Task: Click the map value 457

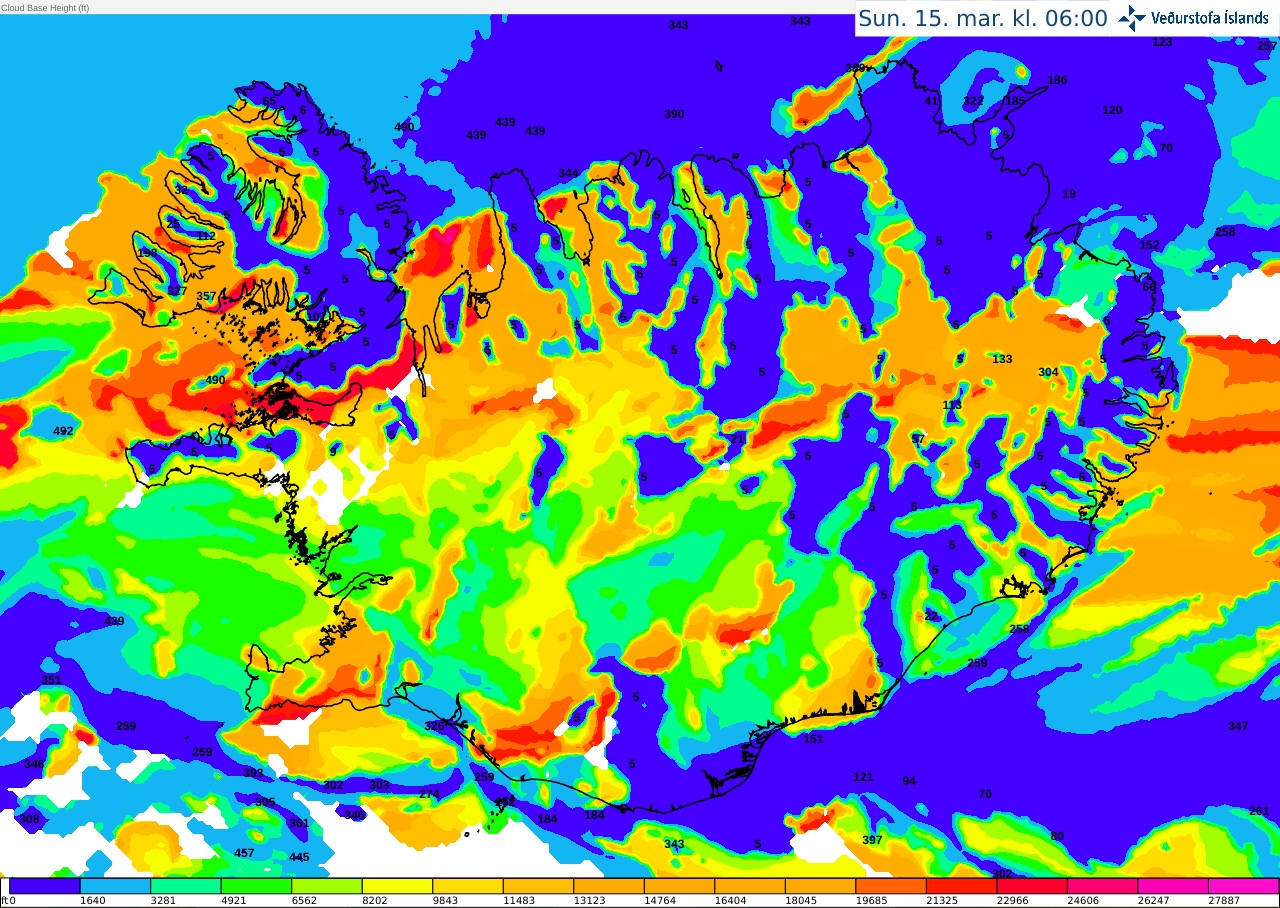Action: tap(244, 853)
